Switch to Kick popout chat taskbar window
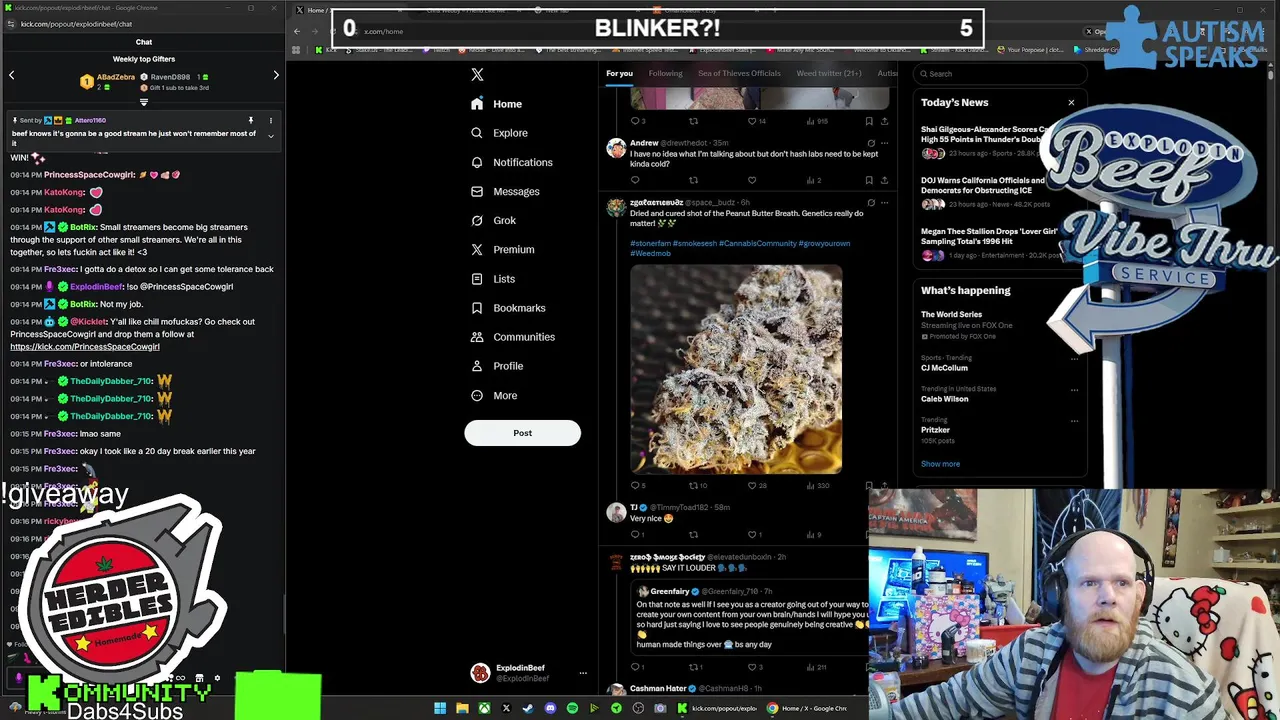Viewport: 1280px width, 720px height. point(717,708)
